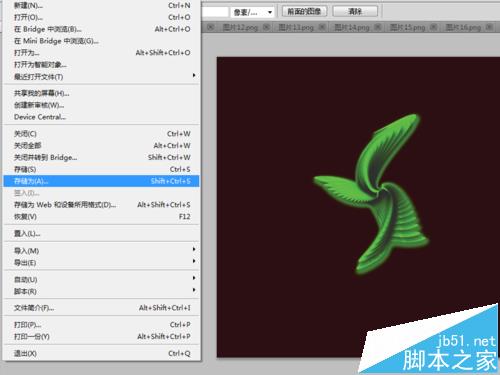Select the highlighted 存储为(A)... item
The width and height of the screenshot is (500, 375).
point(101,181)
